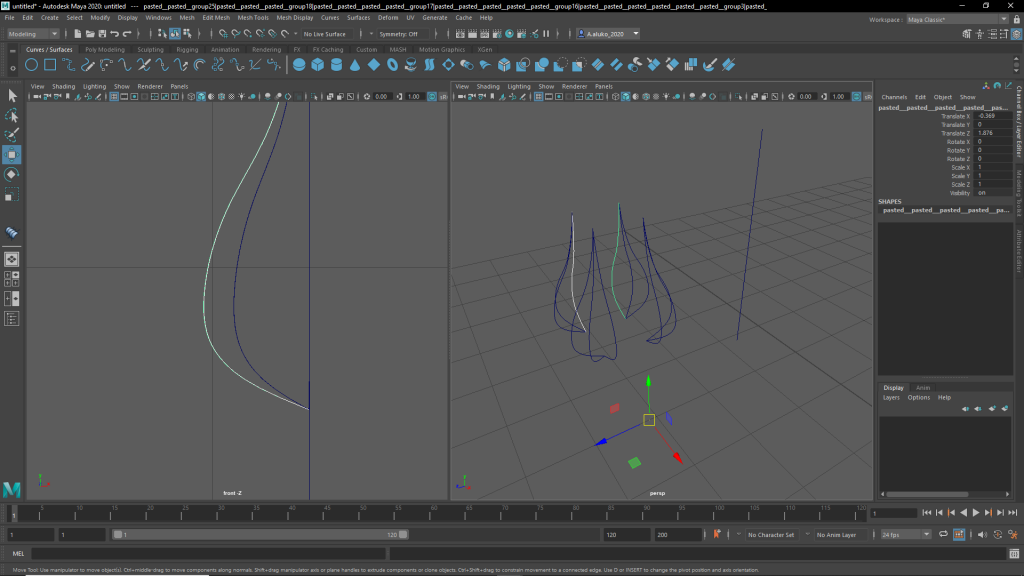Activate the Select tool arrow in toolbox

12,96
